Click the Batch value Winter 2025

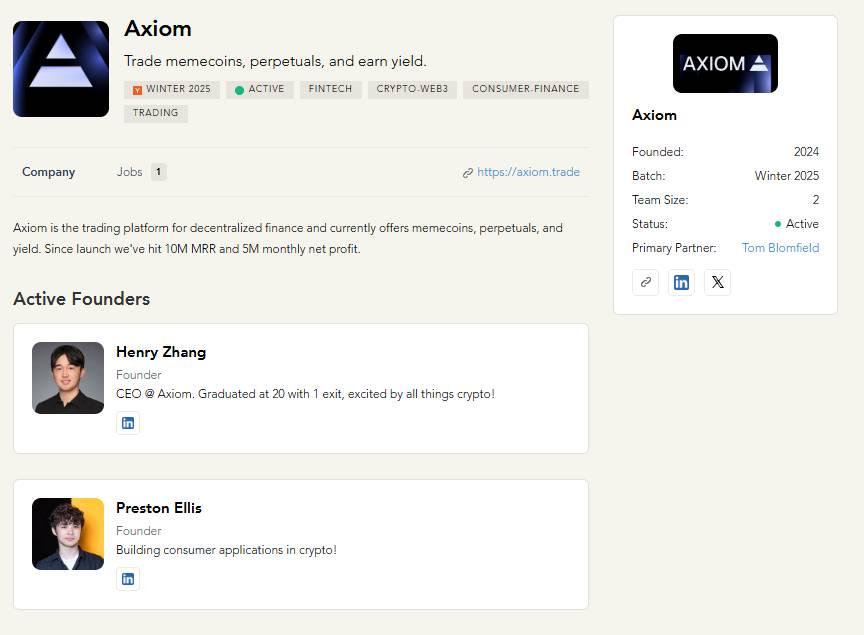click(x=787, y=176)
